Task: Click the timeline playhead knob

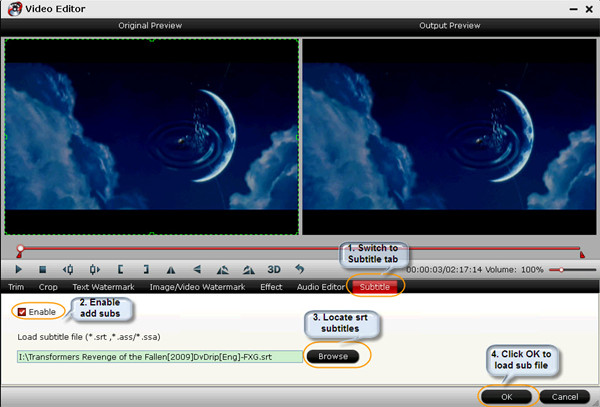Action: point(20,248)
